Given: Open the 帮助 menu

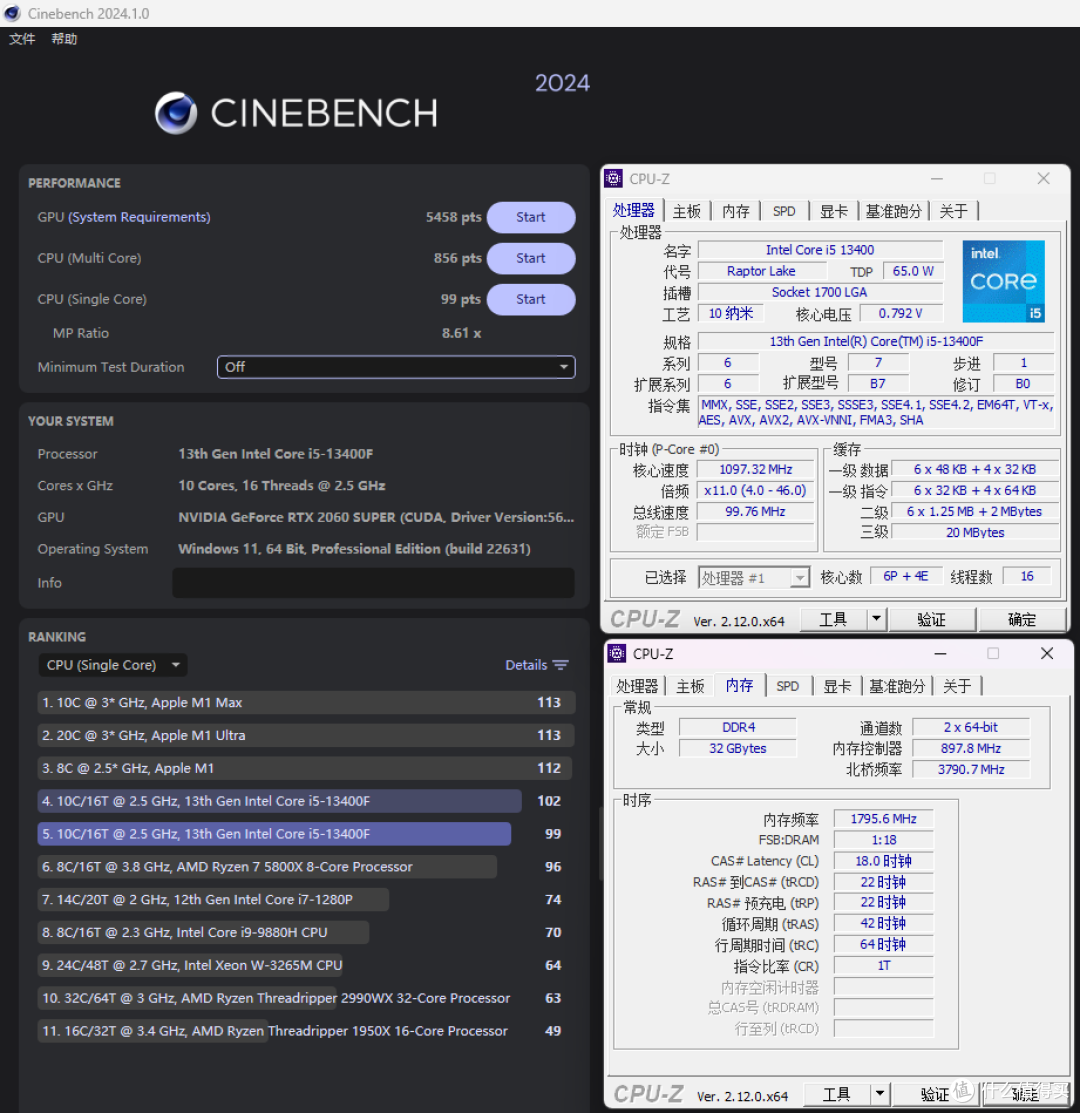Looking at the screenshot, I should tap(64, 39).
